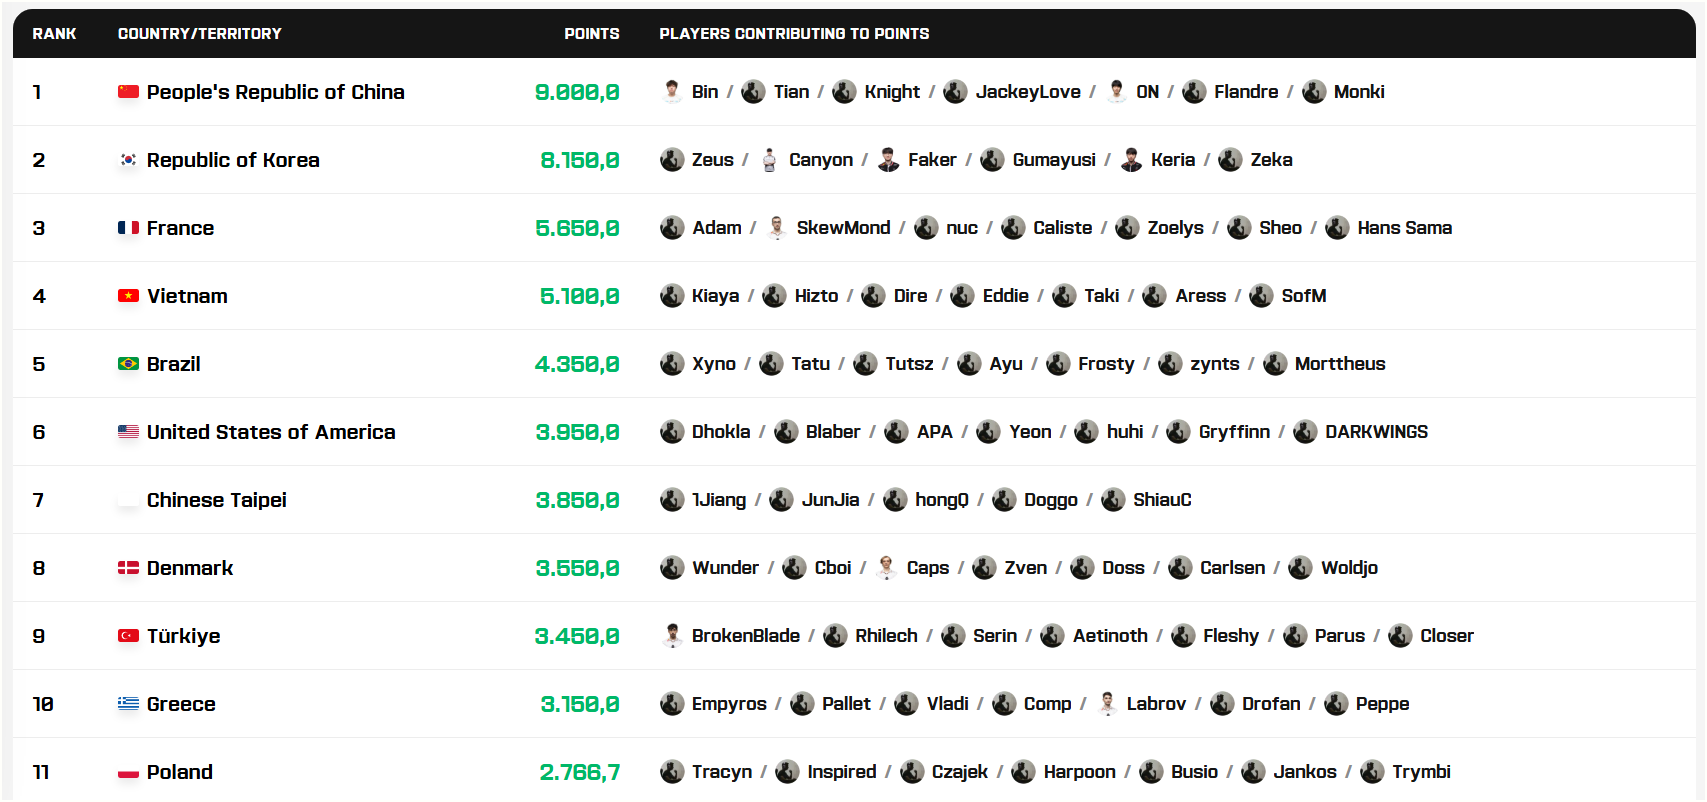1707x802 pixels.
Task: Click the Greece flag icon
Action: 128,704
